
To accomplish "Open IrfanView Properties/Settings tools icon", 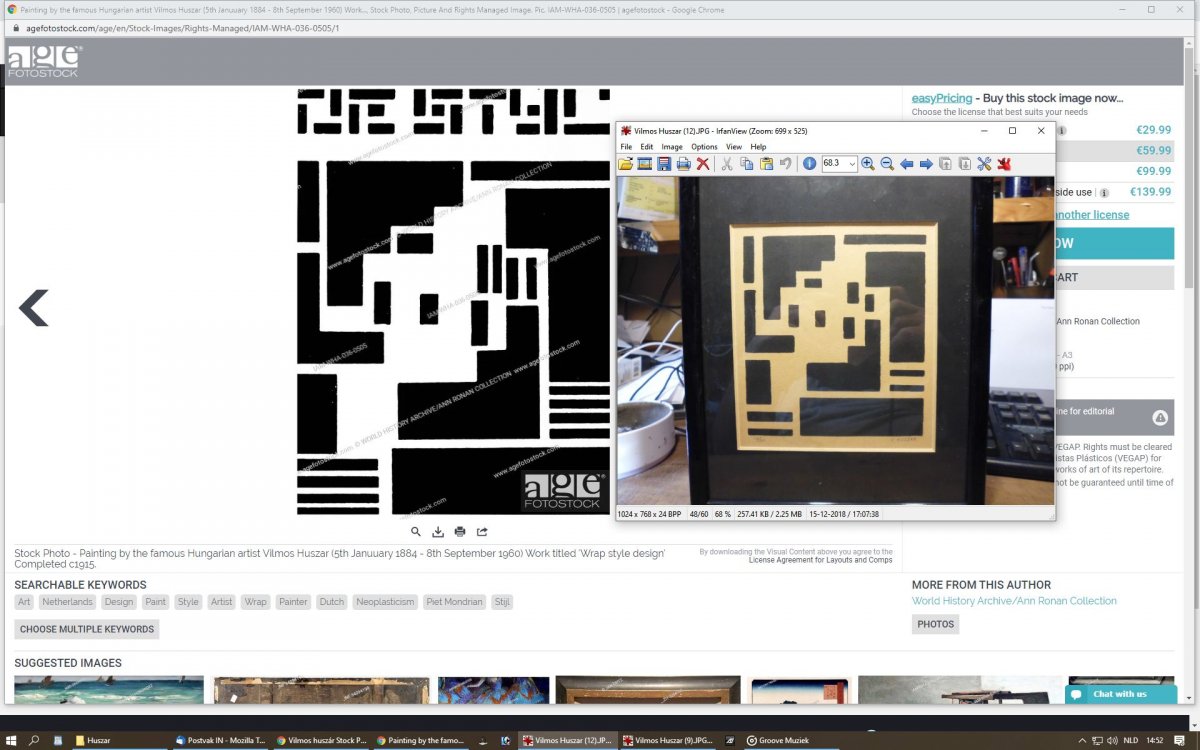I will click(x=984, y=164).
